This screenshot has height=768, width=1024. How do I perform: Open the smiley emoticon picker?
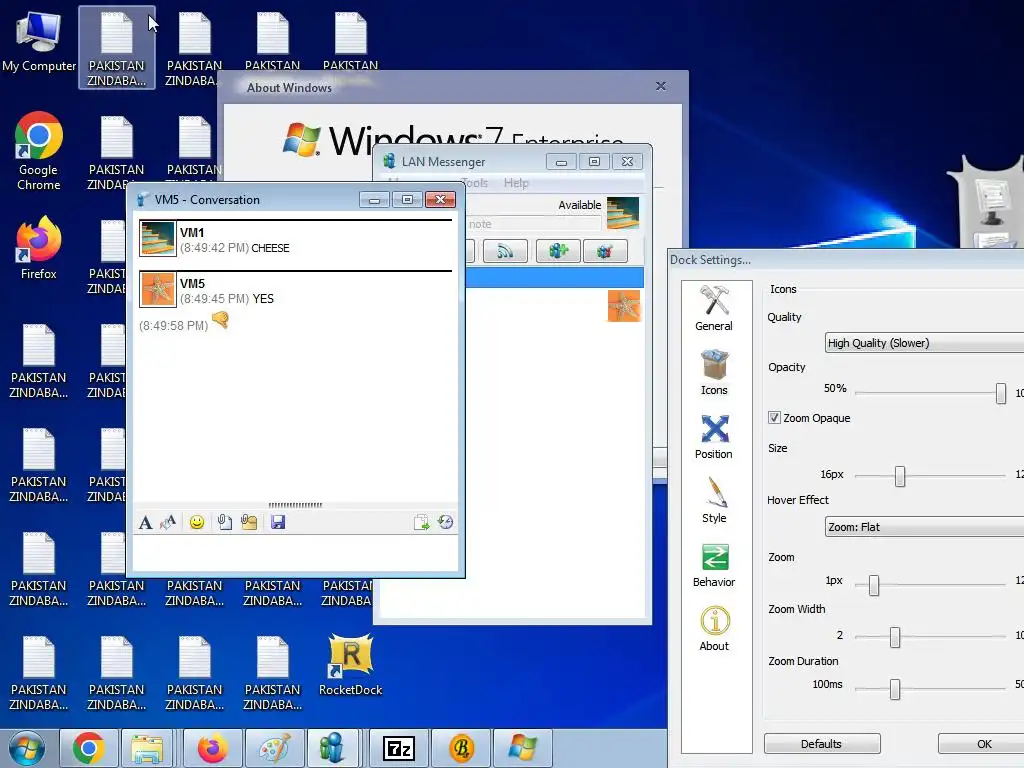(x=197, y=522)
